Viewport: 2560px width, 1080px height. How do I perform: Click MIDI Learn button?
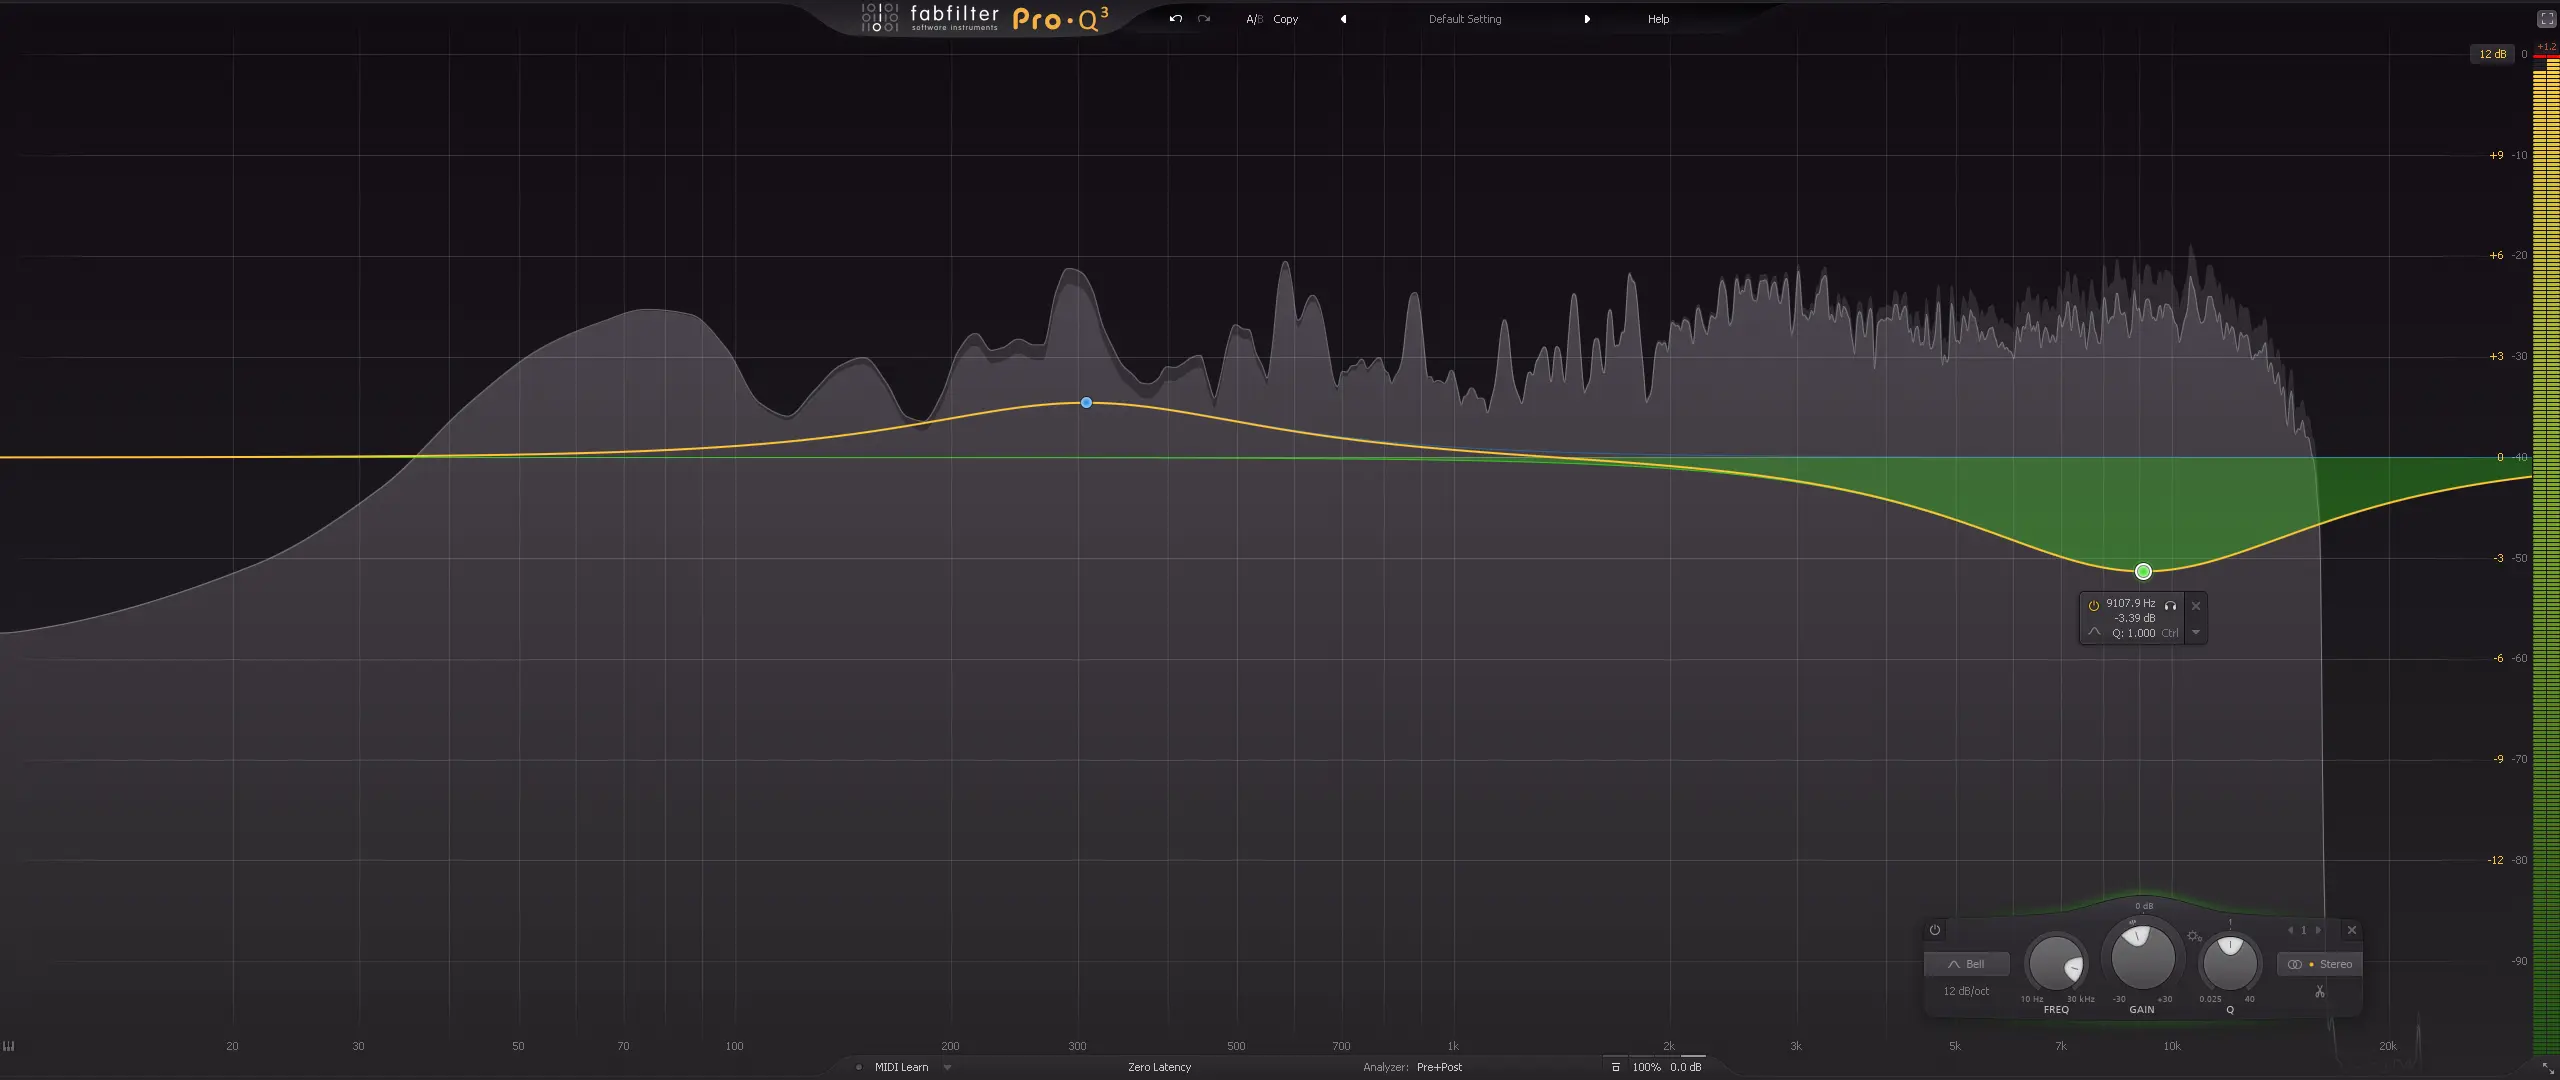click(x=901, y=1067)
